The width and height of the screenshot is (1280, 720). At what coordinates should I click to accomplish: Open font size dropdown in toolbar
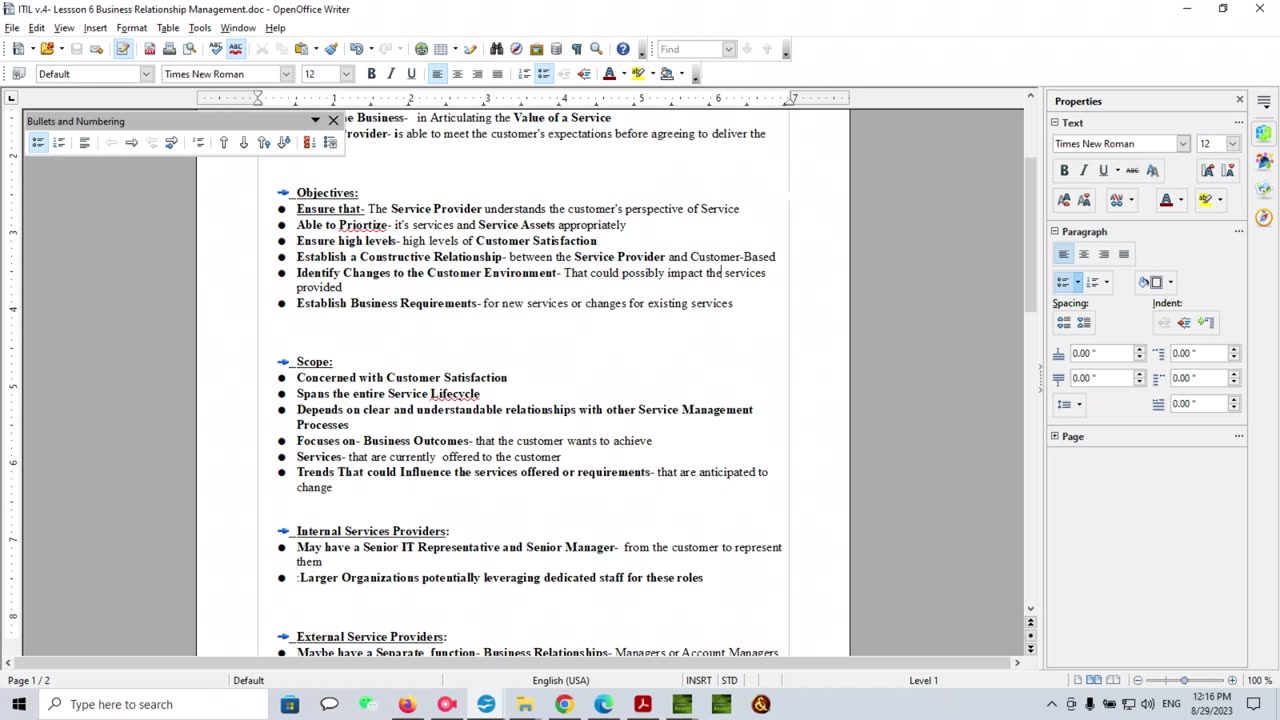(346, 73)
